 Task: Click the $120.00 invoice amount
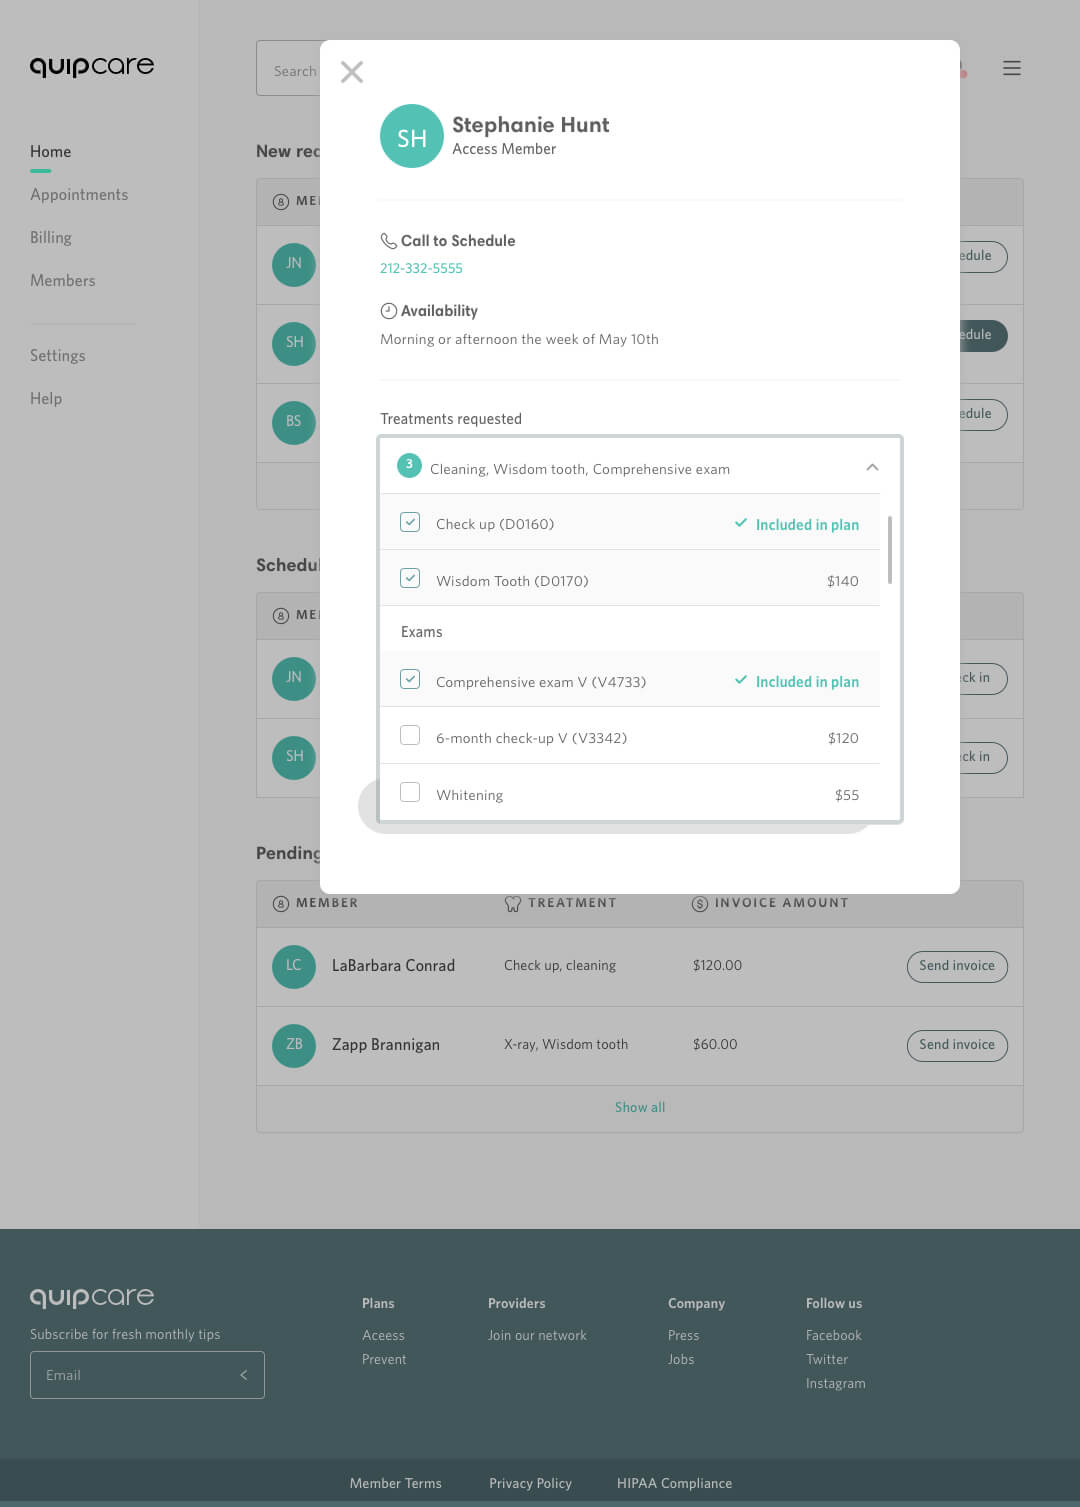(718, 966)
